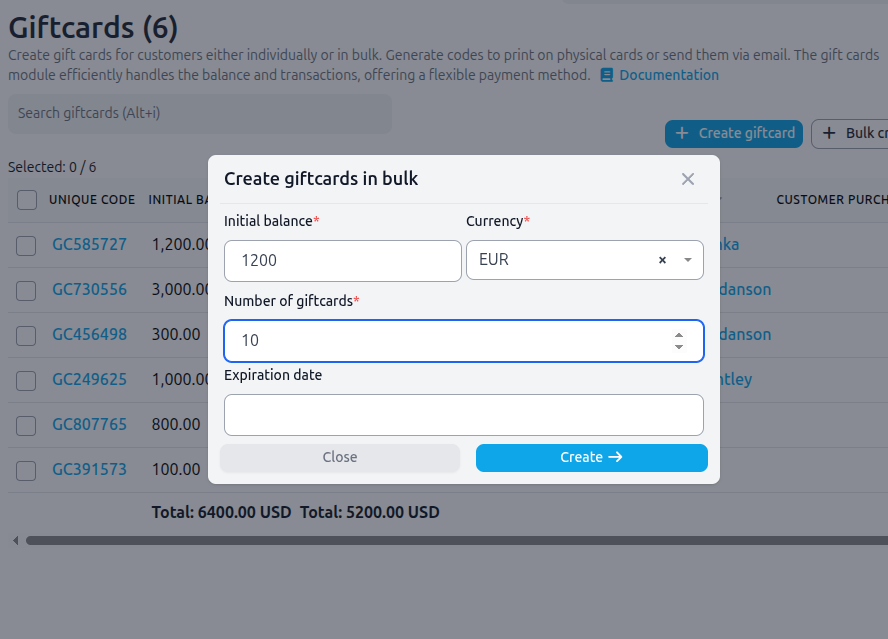Focus the Expiration date field

point(464,415)
